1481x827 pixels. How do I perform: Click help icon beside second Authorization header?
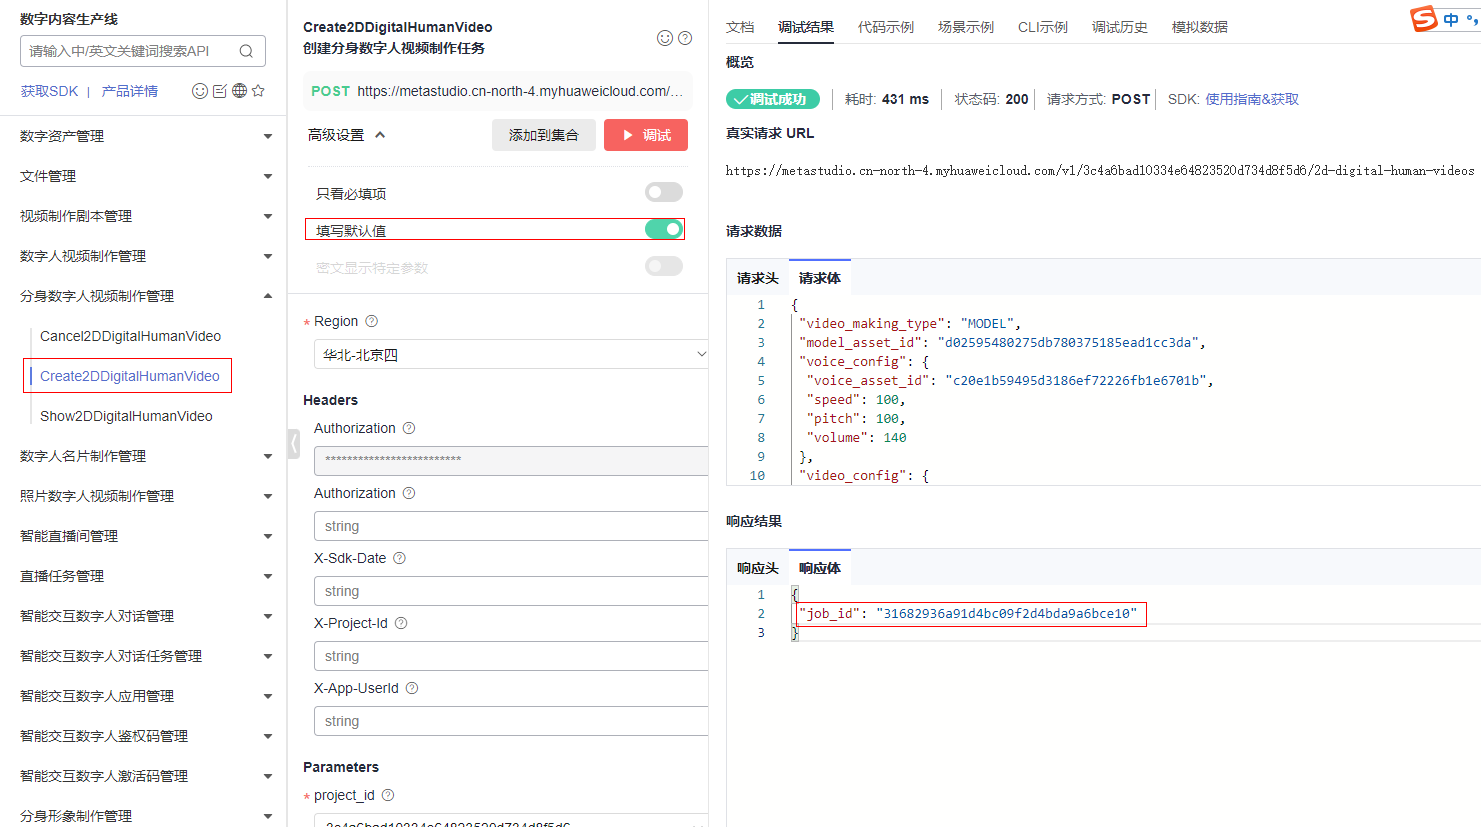[409, 493]
